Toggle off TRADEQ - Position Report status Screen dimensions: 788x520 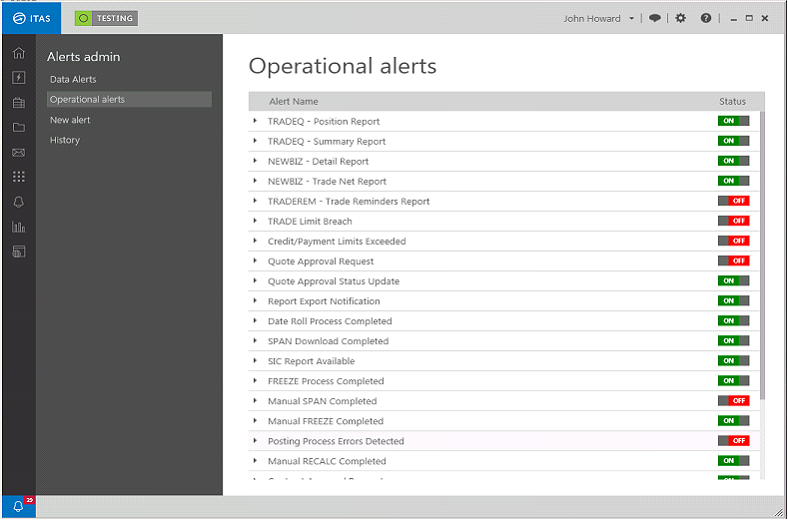coord(733,121)
